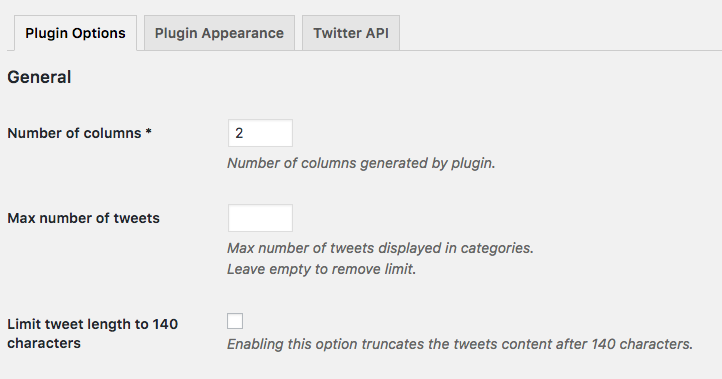Click the word characters in the limit label
This screenshot has width=722, height=379.
44,343
